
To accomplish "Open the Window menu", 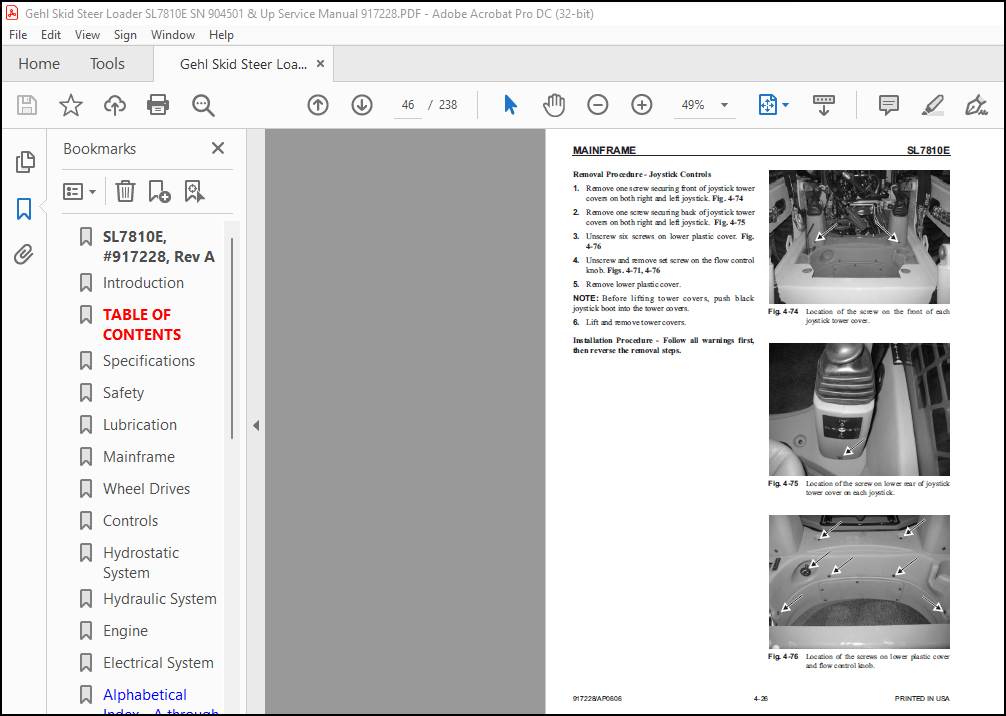I will 173,35.
